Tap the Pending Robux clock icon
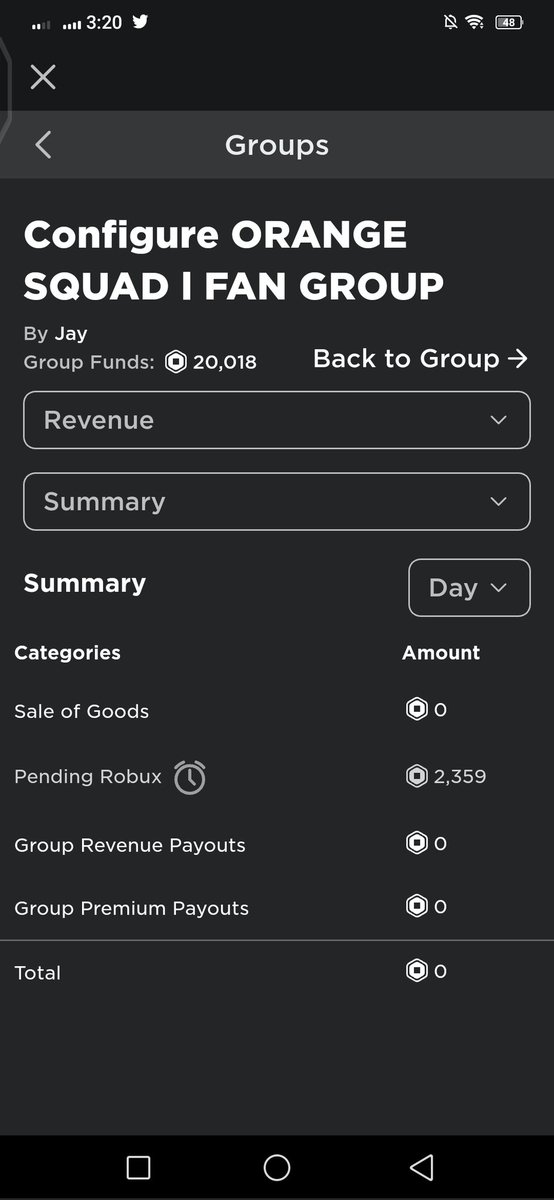The image size is (554, 1200). [190, 777]
